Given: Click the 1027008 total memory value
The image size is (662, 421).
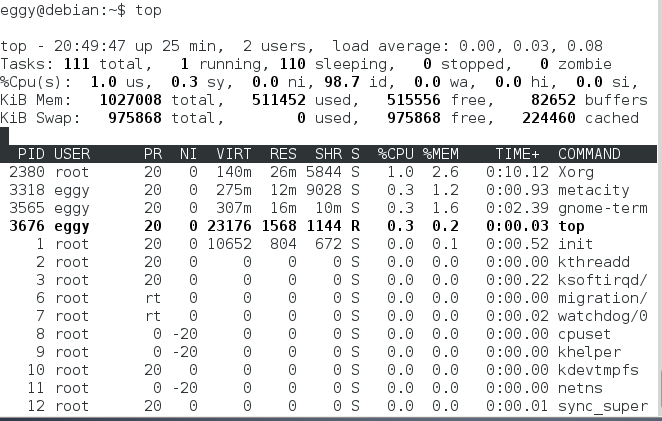Looking at the screenshot, I should click(130, 100).
